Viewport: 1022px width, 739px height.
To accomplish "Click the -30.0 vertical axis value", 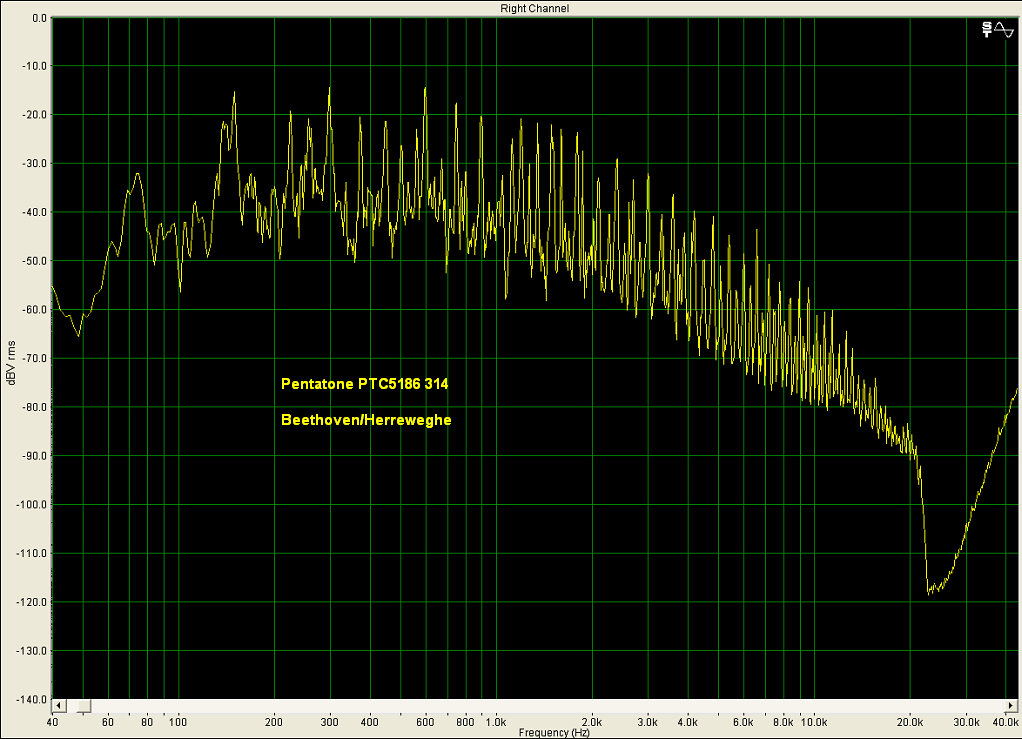I will 35,164.
